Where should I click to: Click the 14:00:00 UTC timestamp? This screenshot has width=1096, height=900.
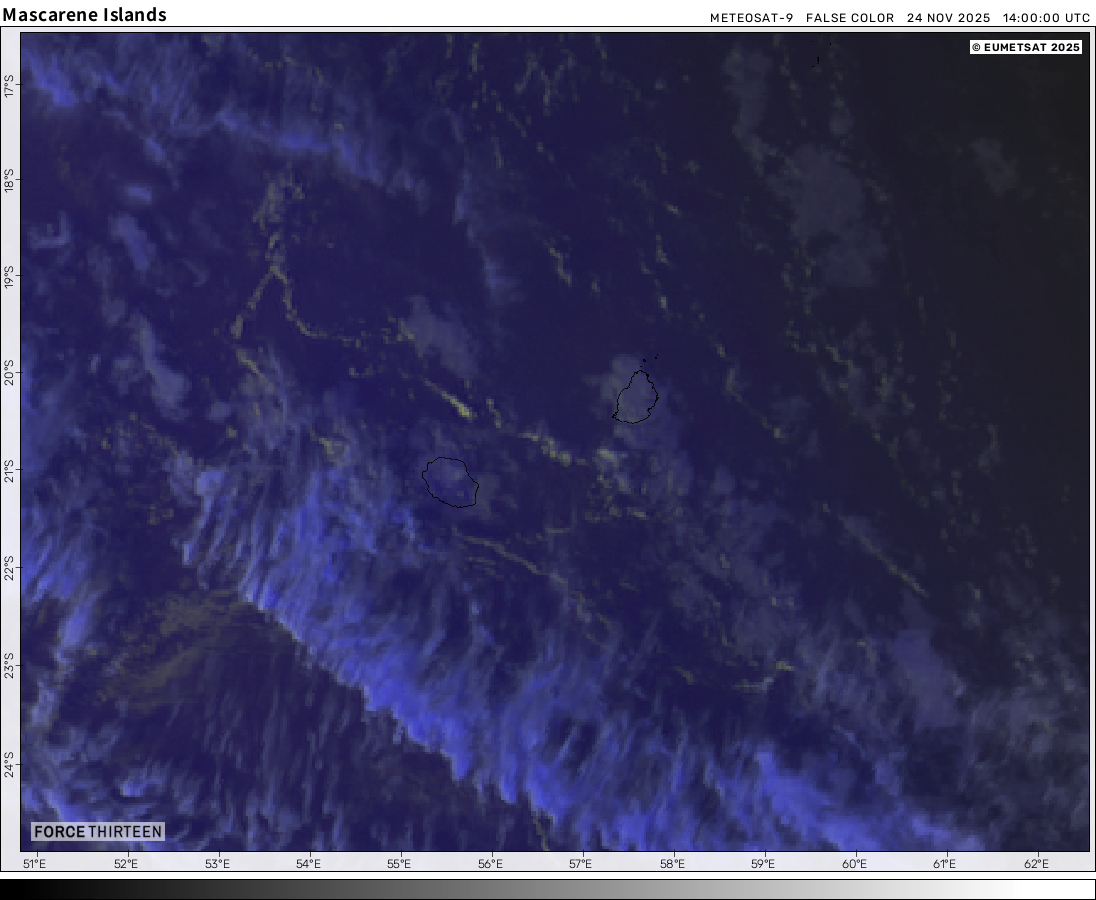(1046, 18)
